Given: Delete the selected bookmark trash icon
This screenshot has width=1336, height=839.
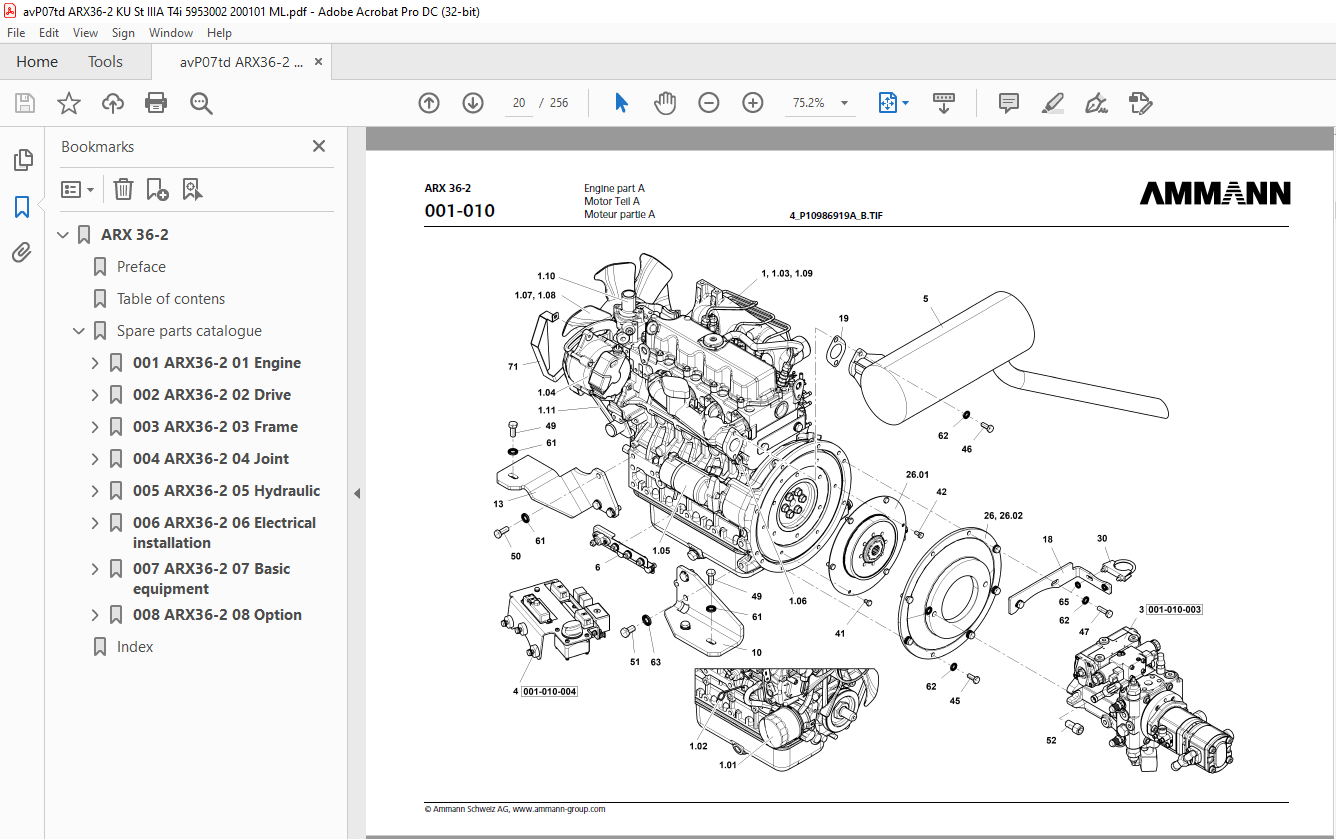Looking at the screenshot, I should pos(123,189).
